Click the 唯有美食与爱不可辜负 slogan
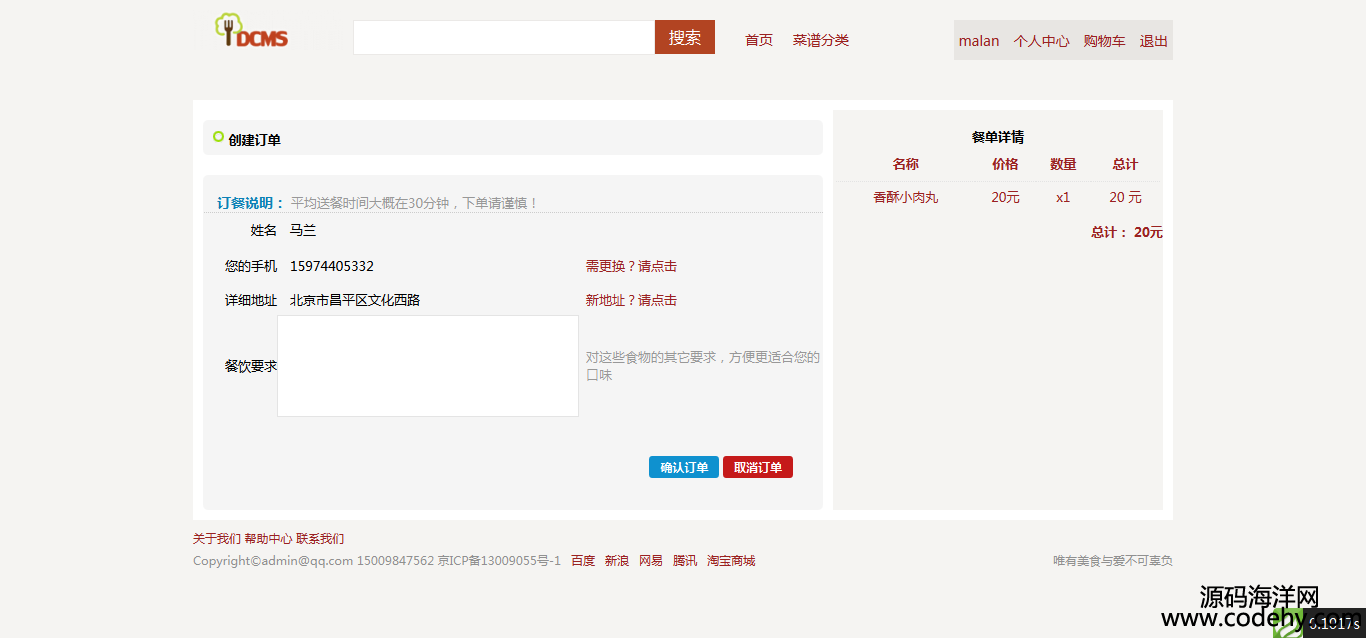 (1113, 561)
